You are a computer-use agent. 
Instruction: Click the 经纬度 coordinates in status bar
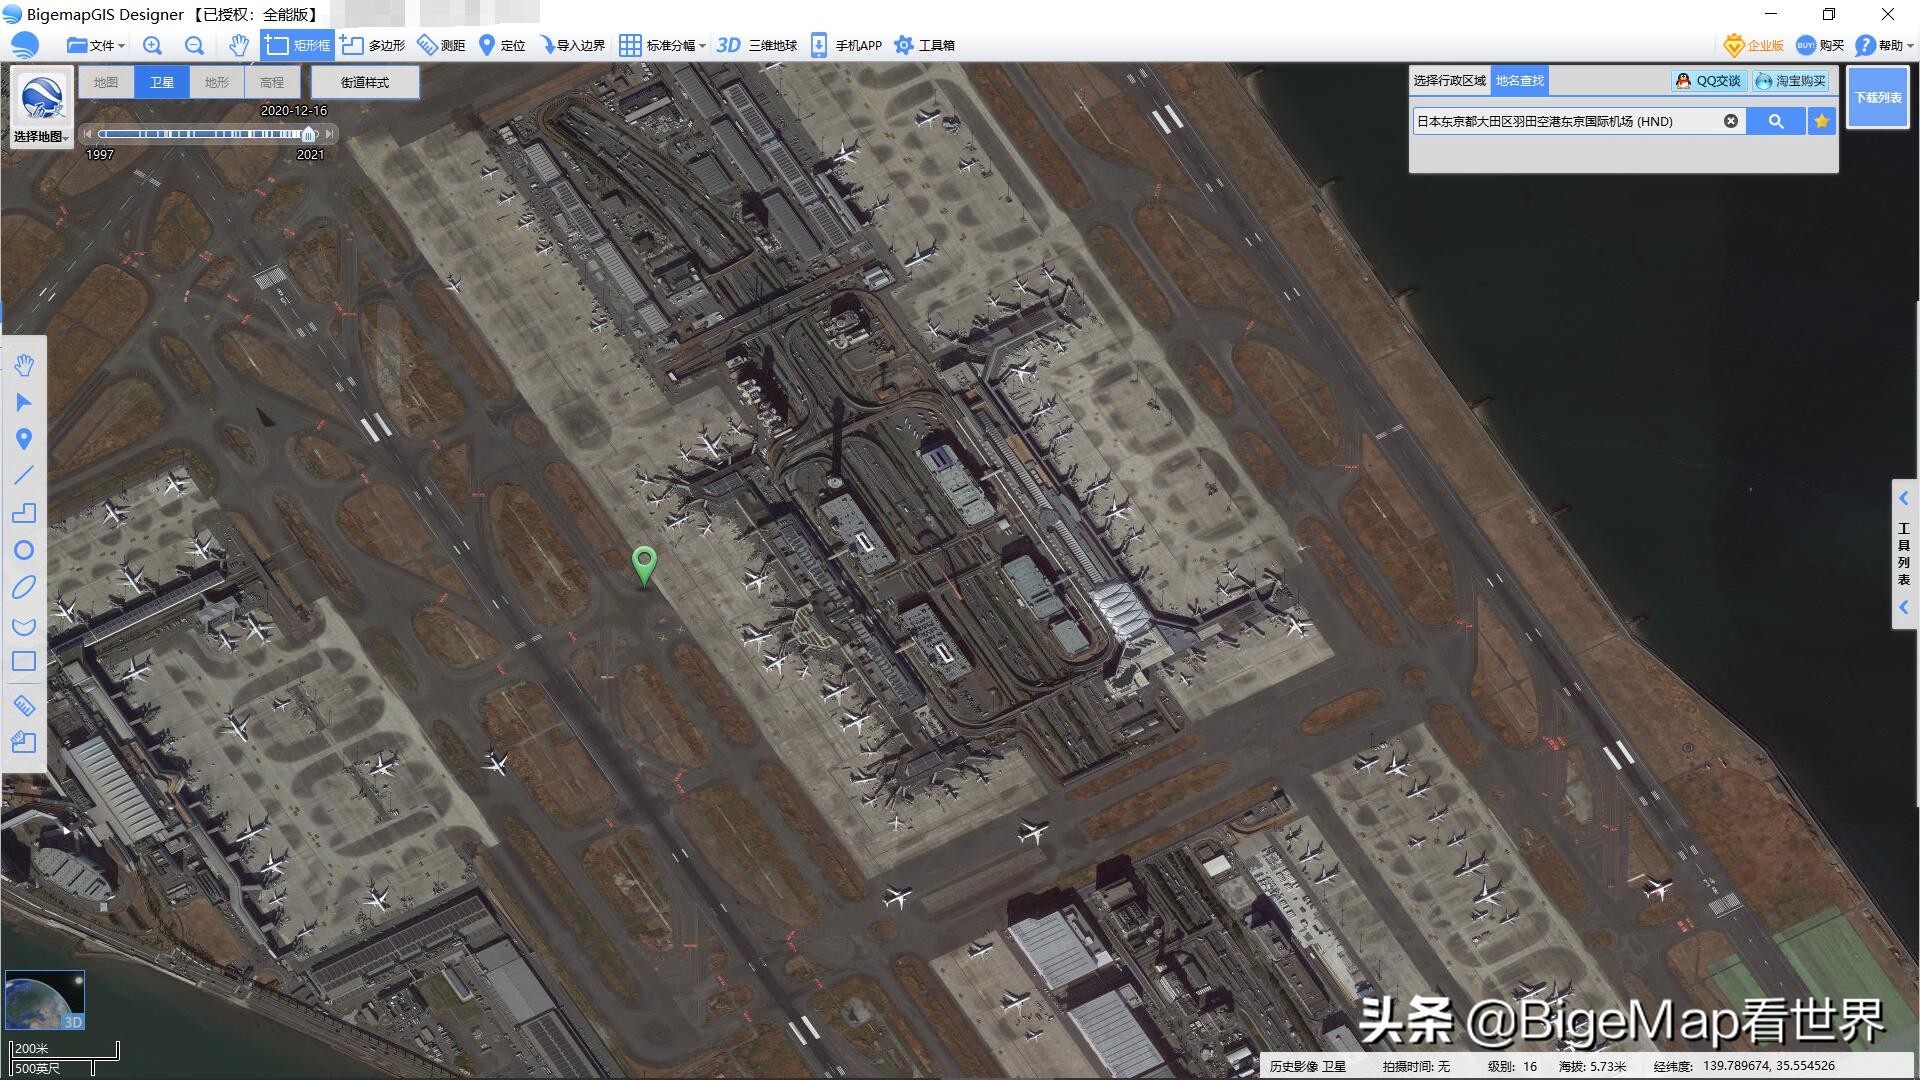(1744, 1066)
